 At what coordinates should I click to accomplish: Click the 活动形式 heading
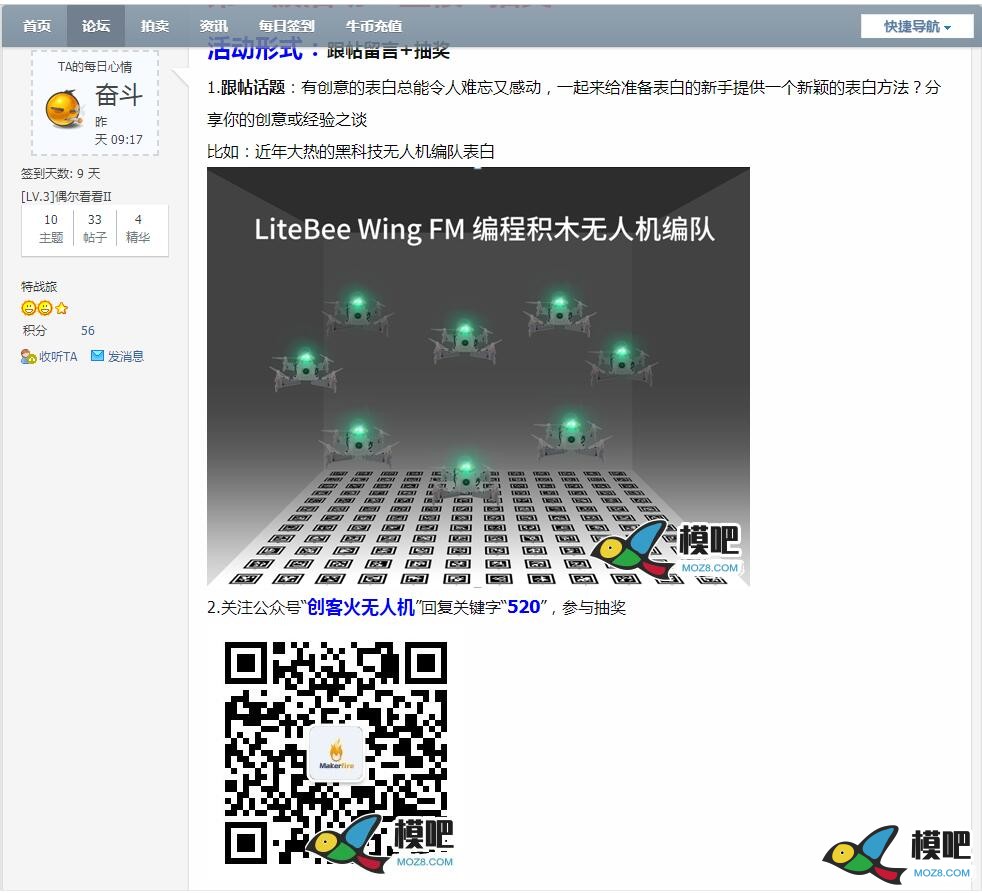[x=255, y=50]
